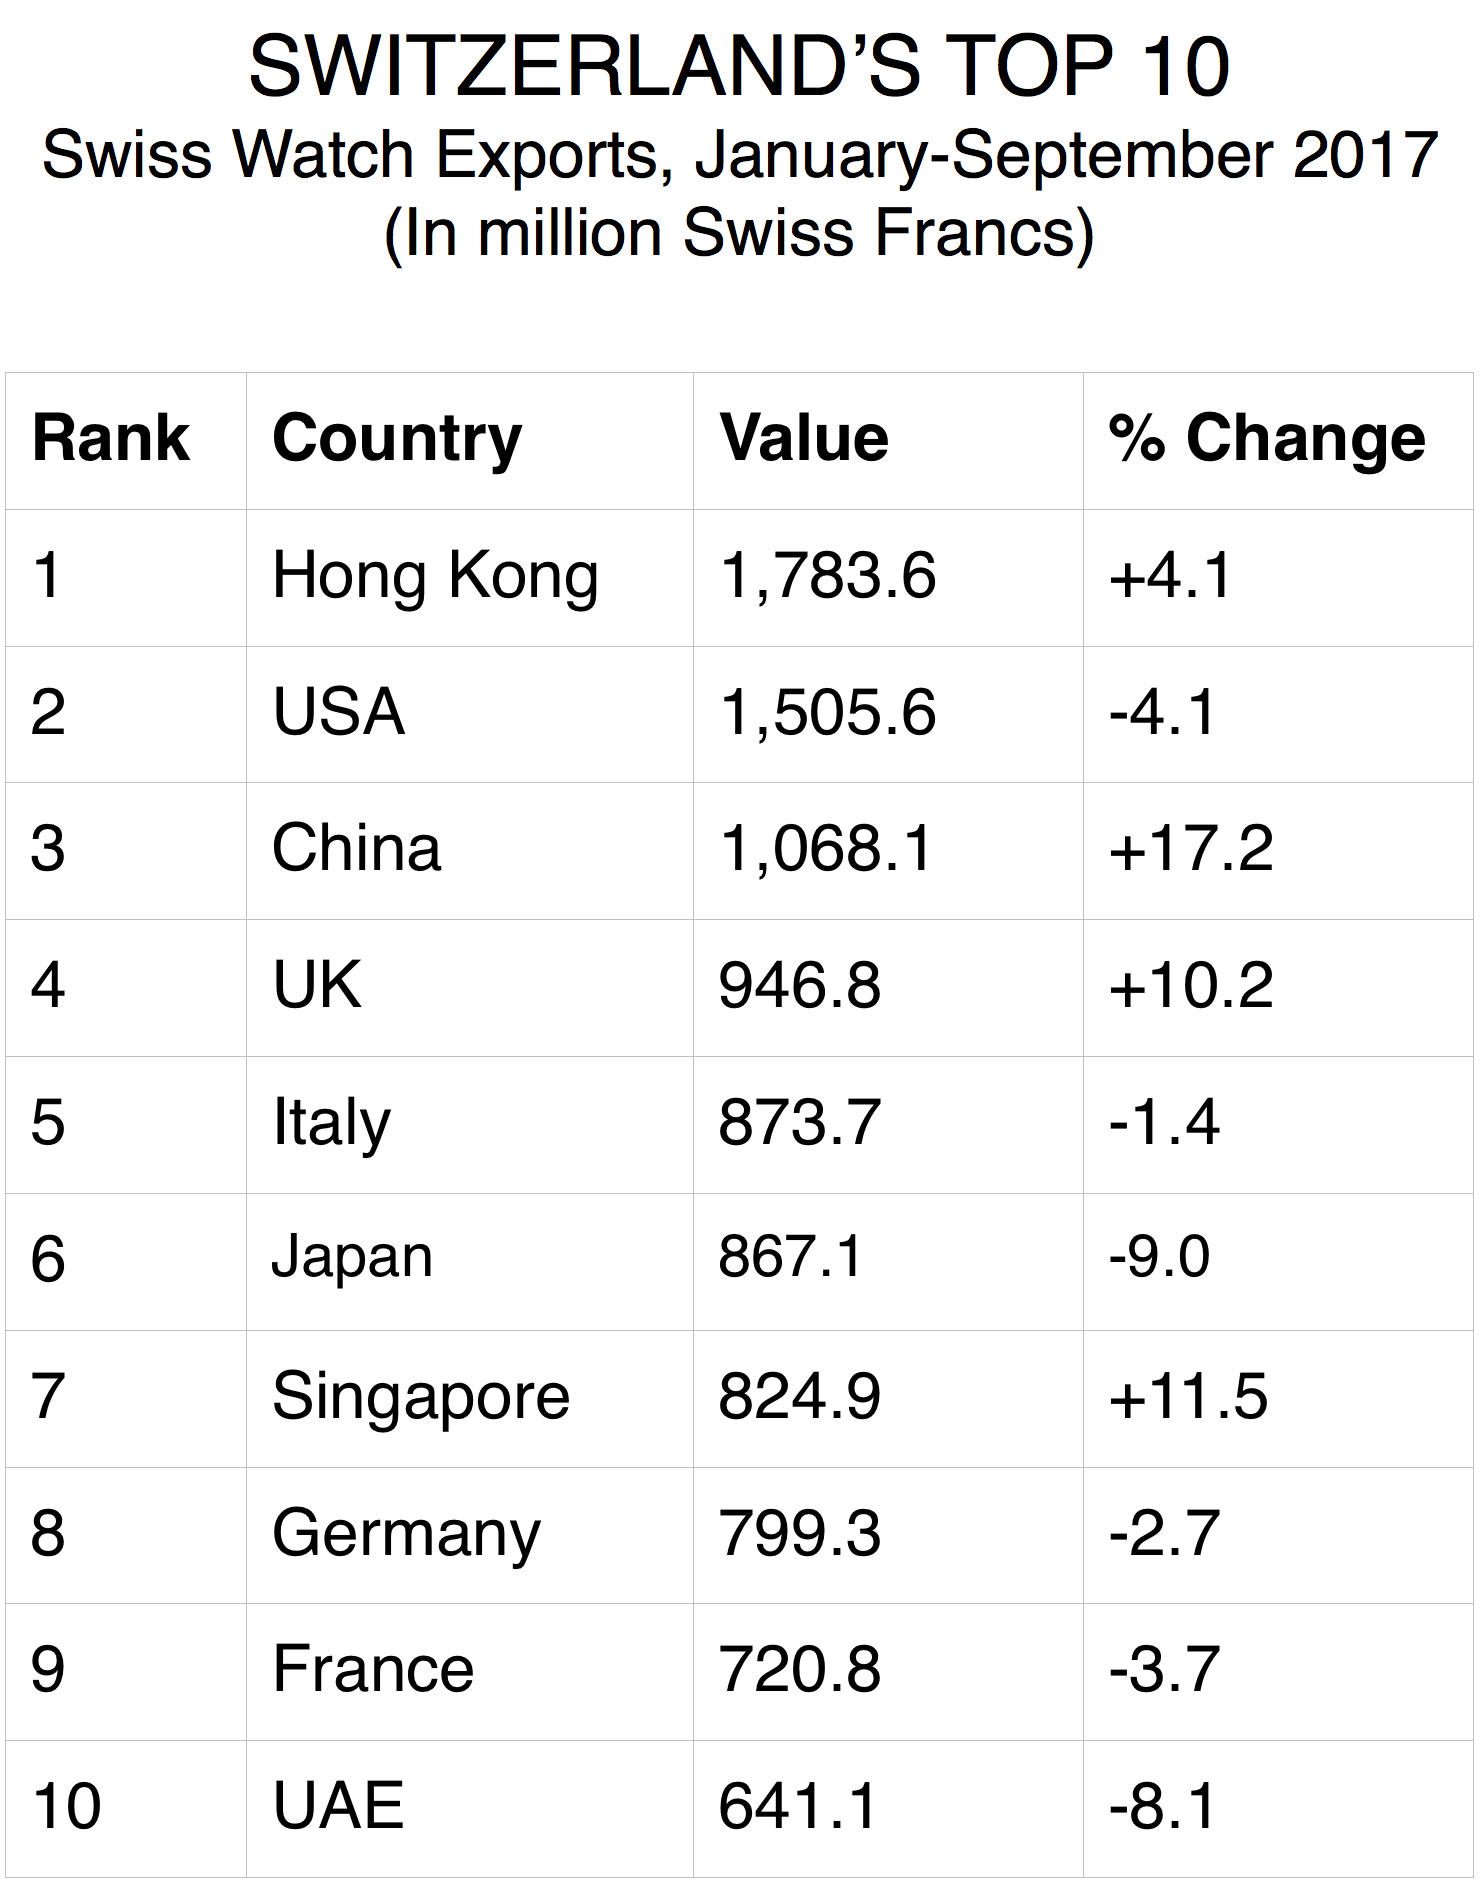
Task: Click the Singapore country cell
Action: [x=421, y=1396]
